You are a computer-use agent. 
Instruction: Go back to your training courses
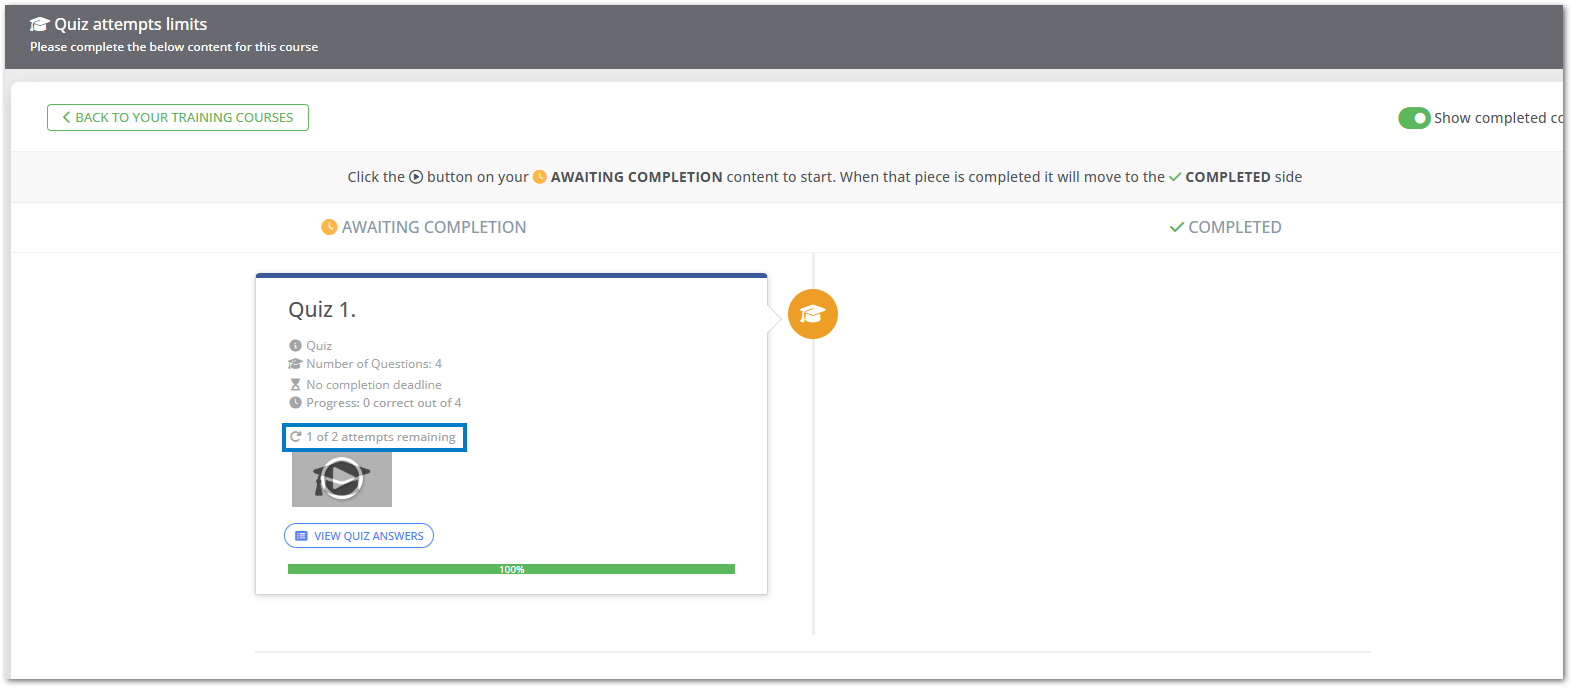click(x=178, y=117)
